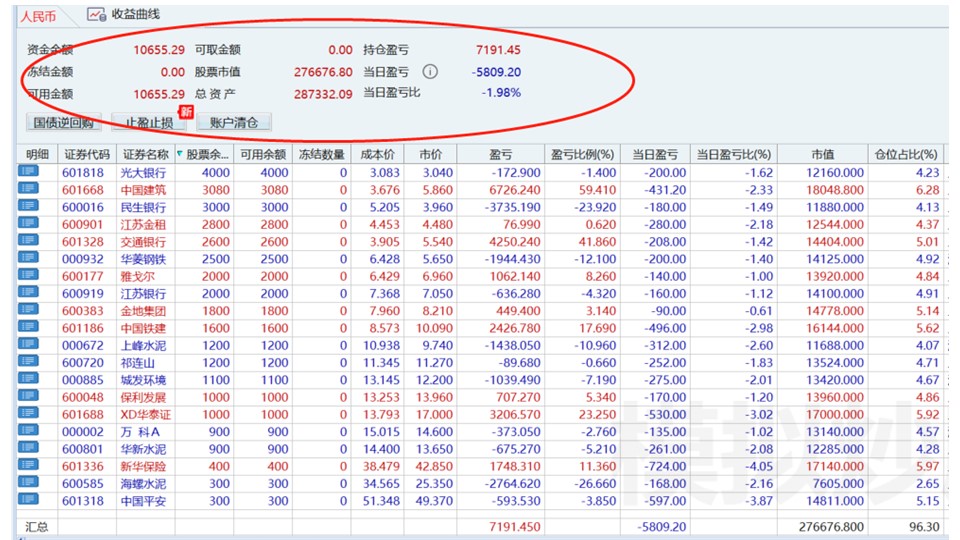Open detail icon for 雅戈尔 row
This screenshot has height=540, width=960.
(x=28, y=275)
